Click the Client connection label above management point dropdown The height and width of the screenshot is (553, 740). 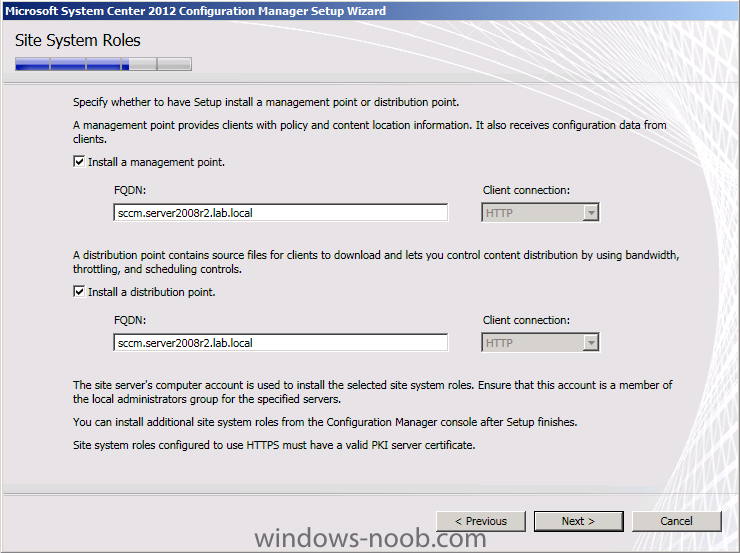[x=526, y=190]
